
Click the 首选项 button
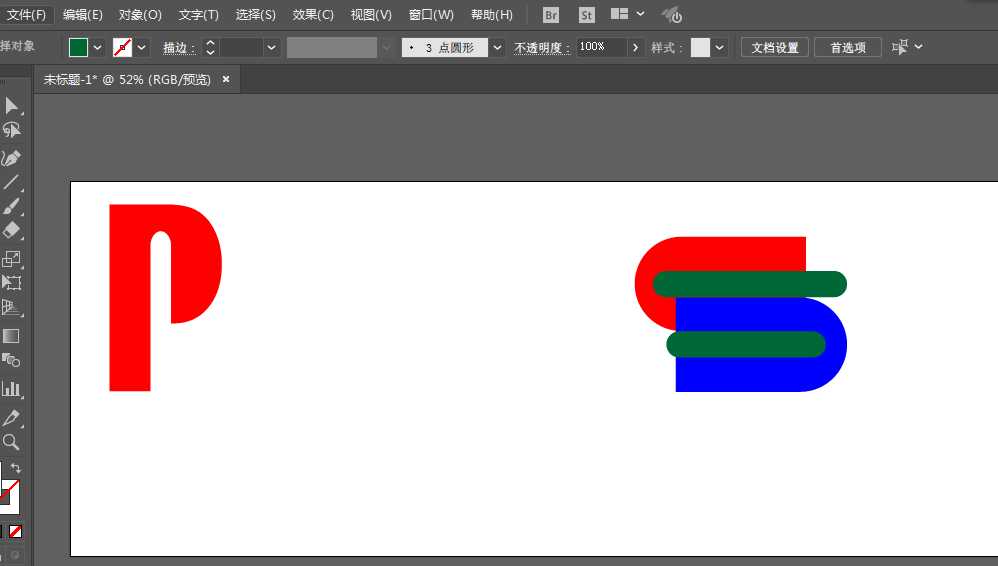point(847,47)
